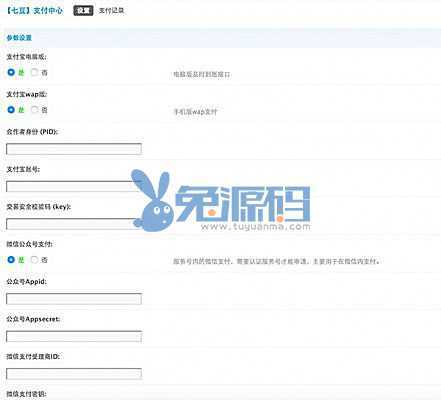Image resolution: width=441 pixels, height=400 pixels.
Task: Click into the 支付宝账号 text box
Action: point(74,186)
